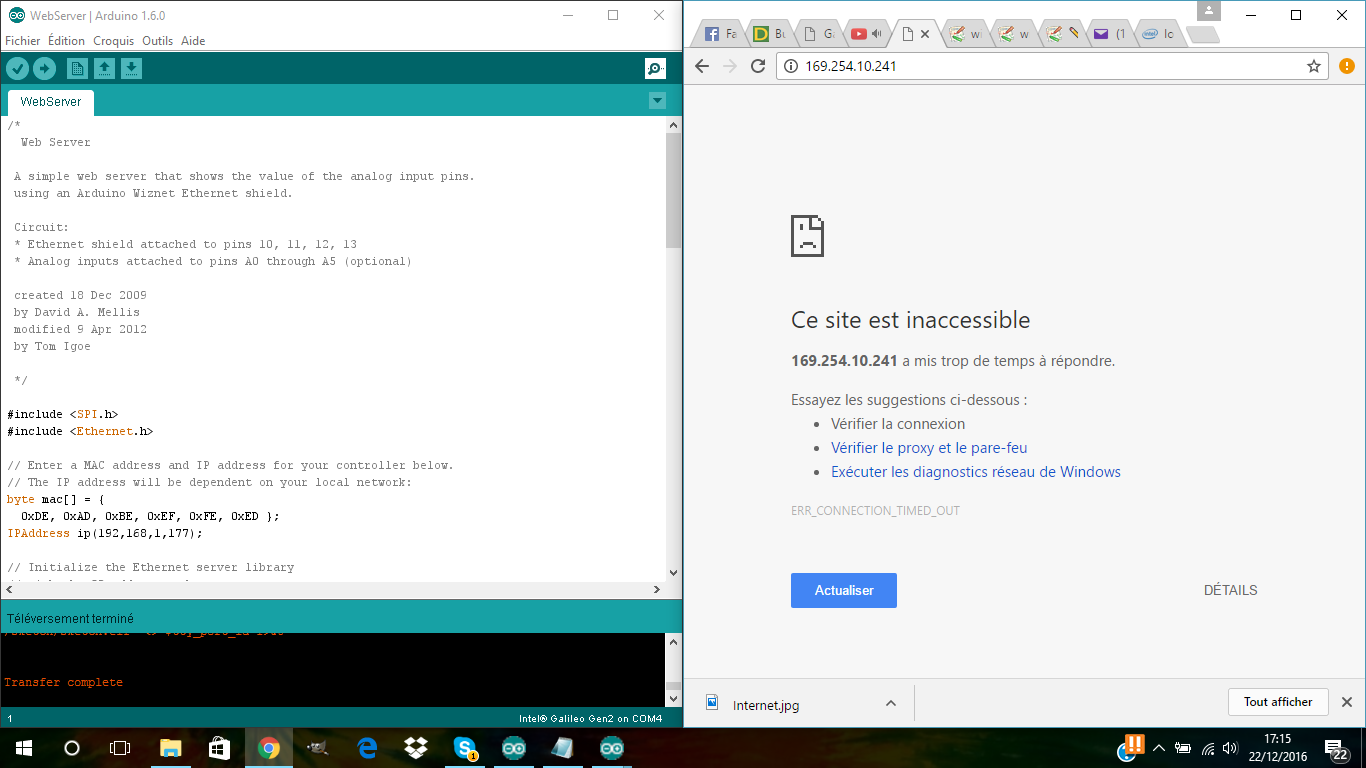The width and height of the screenshot is (1366, 768).
Task: Open the Serial Monitor magnifier icon
Action: pyautogui.click(x=655, y=68)
